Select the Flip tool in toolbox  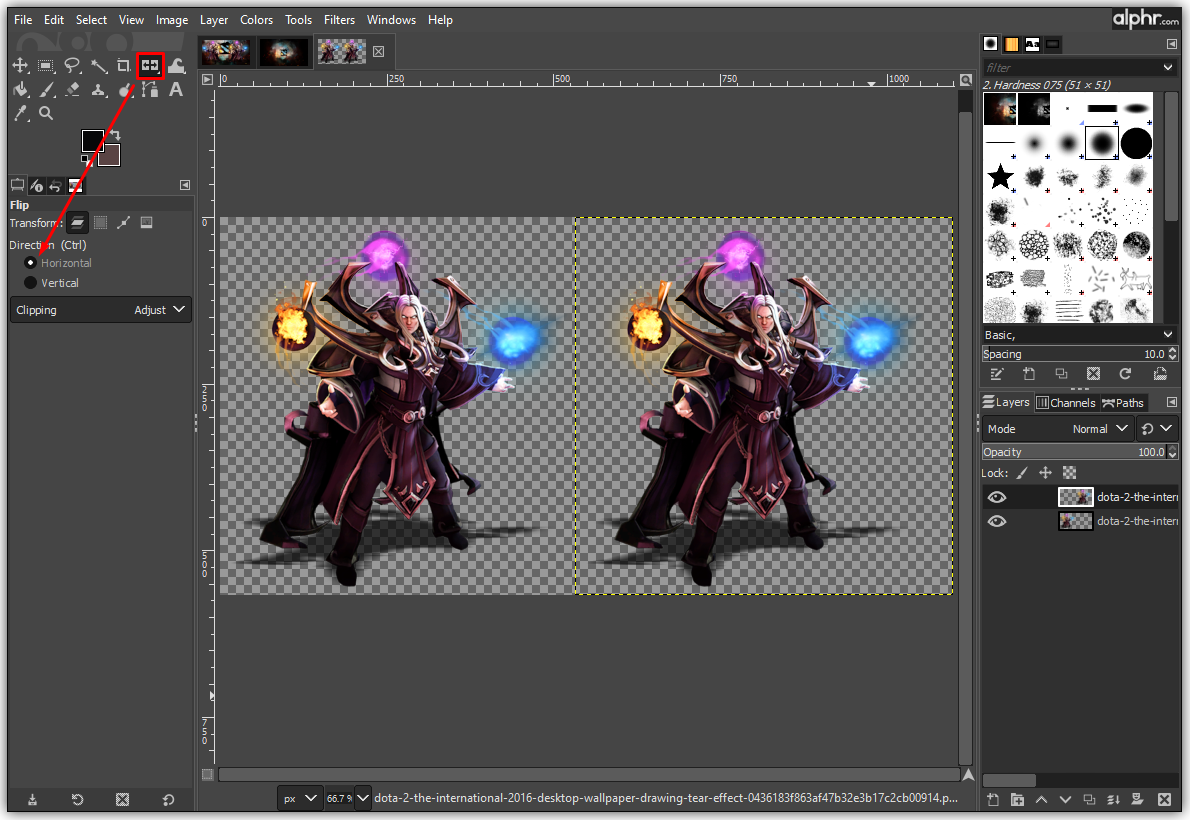pos(150,66)
